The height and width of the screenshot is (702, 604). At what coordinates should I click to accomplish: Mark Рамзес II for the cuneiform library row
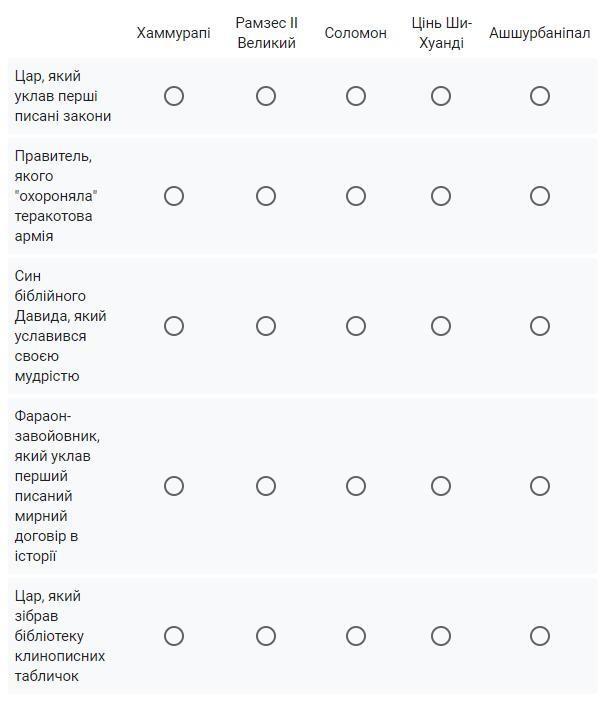pos(266,636)
